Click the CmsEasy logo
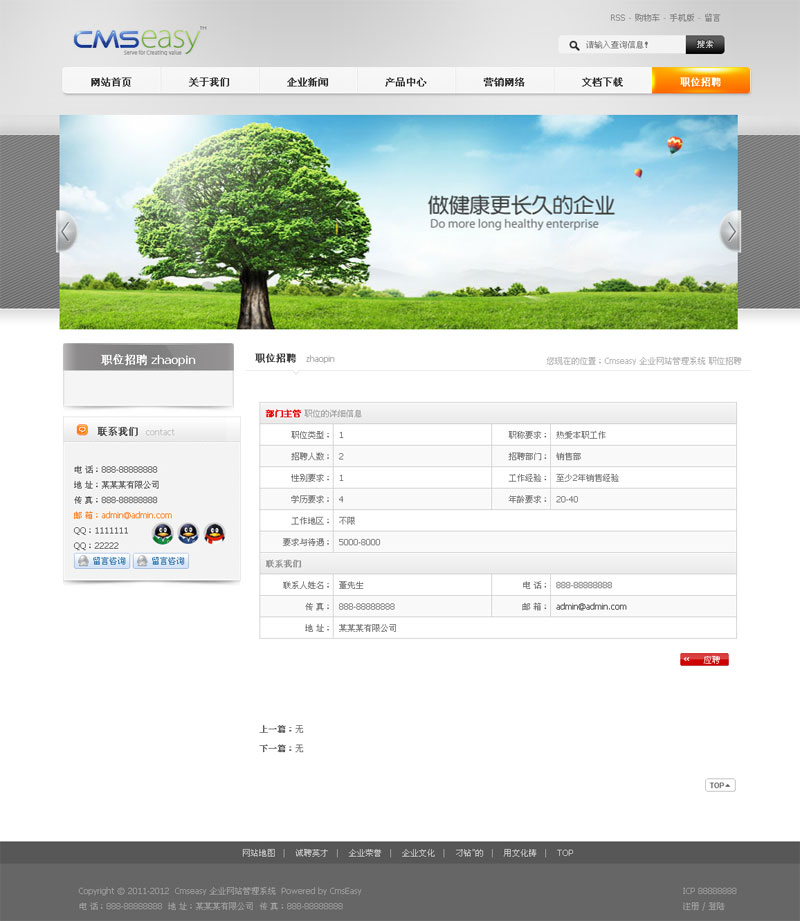The width and height of the screenshot is (800, 921). [x=139, y=41]
